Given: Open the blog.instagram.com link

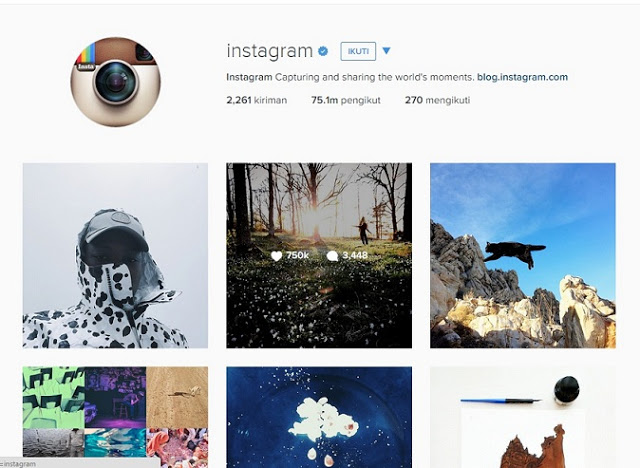Looking at the screenshot, I should (x=522, y=77).
